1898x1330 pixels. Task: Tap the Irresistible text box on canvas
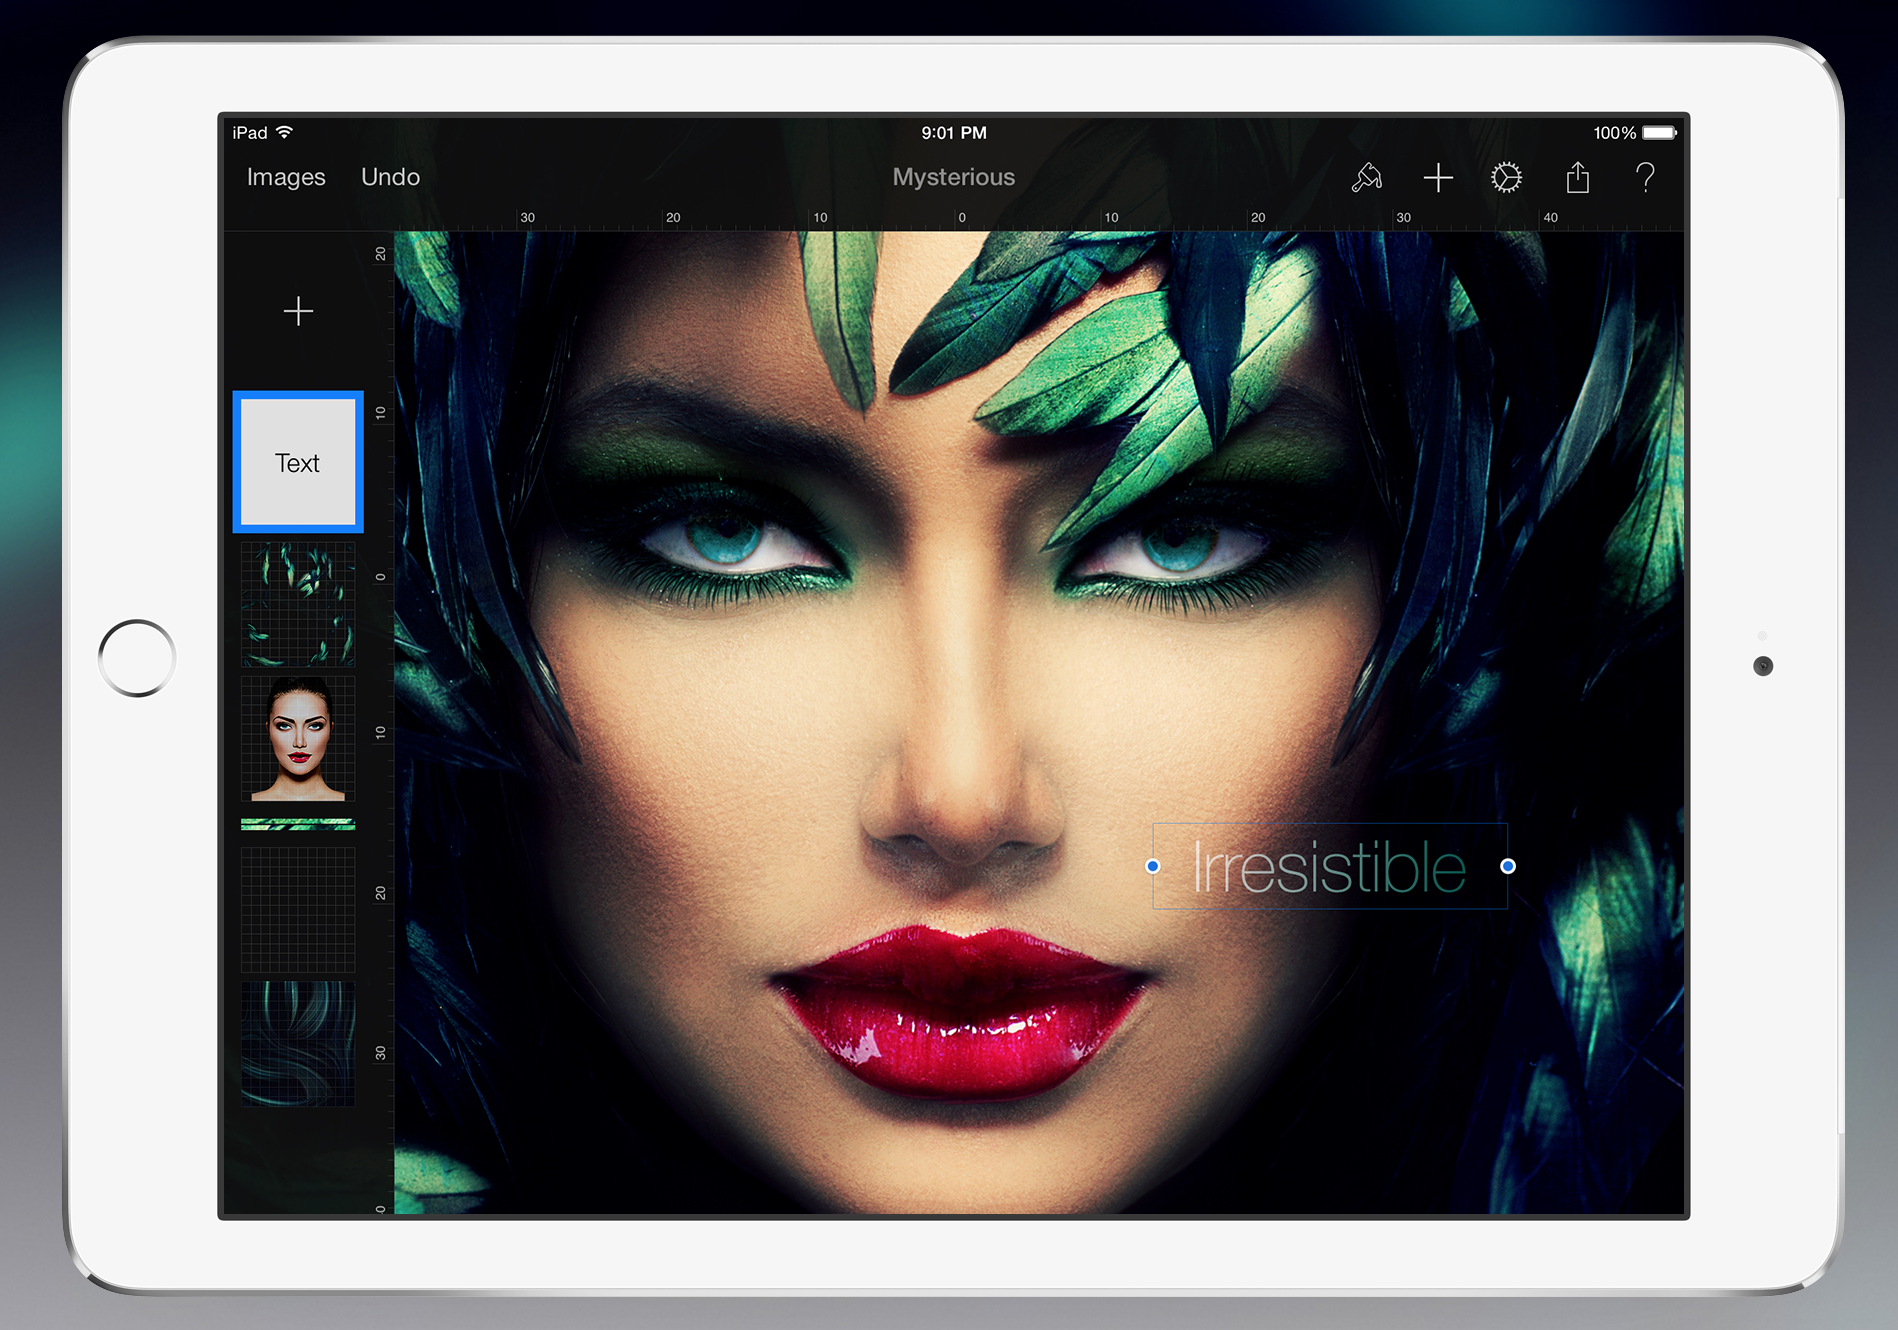point(1329,867)
